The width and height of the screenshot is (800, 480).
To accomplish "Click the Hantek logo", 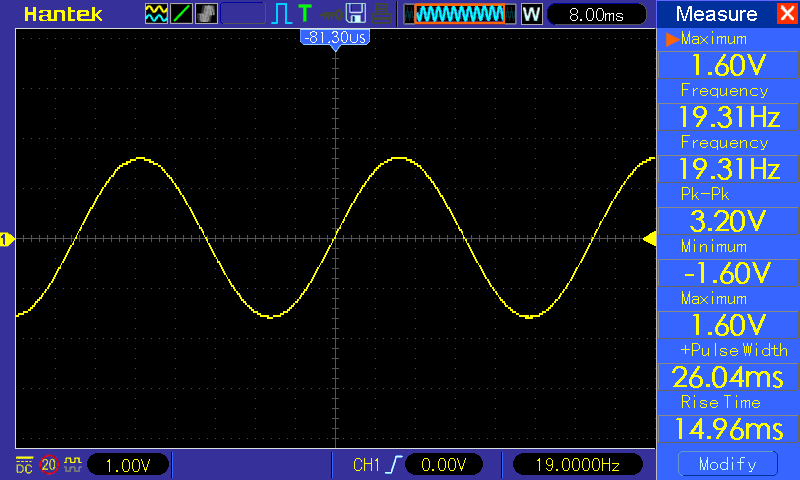I will [63, 14].
